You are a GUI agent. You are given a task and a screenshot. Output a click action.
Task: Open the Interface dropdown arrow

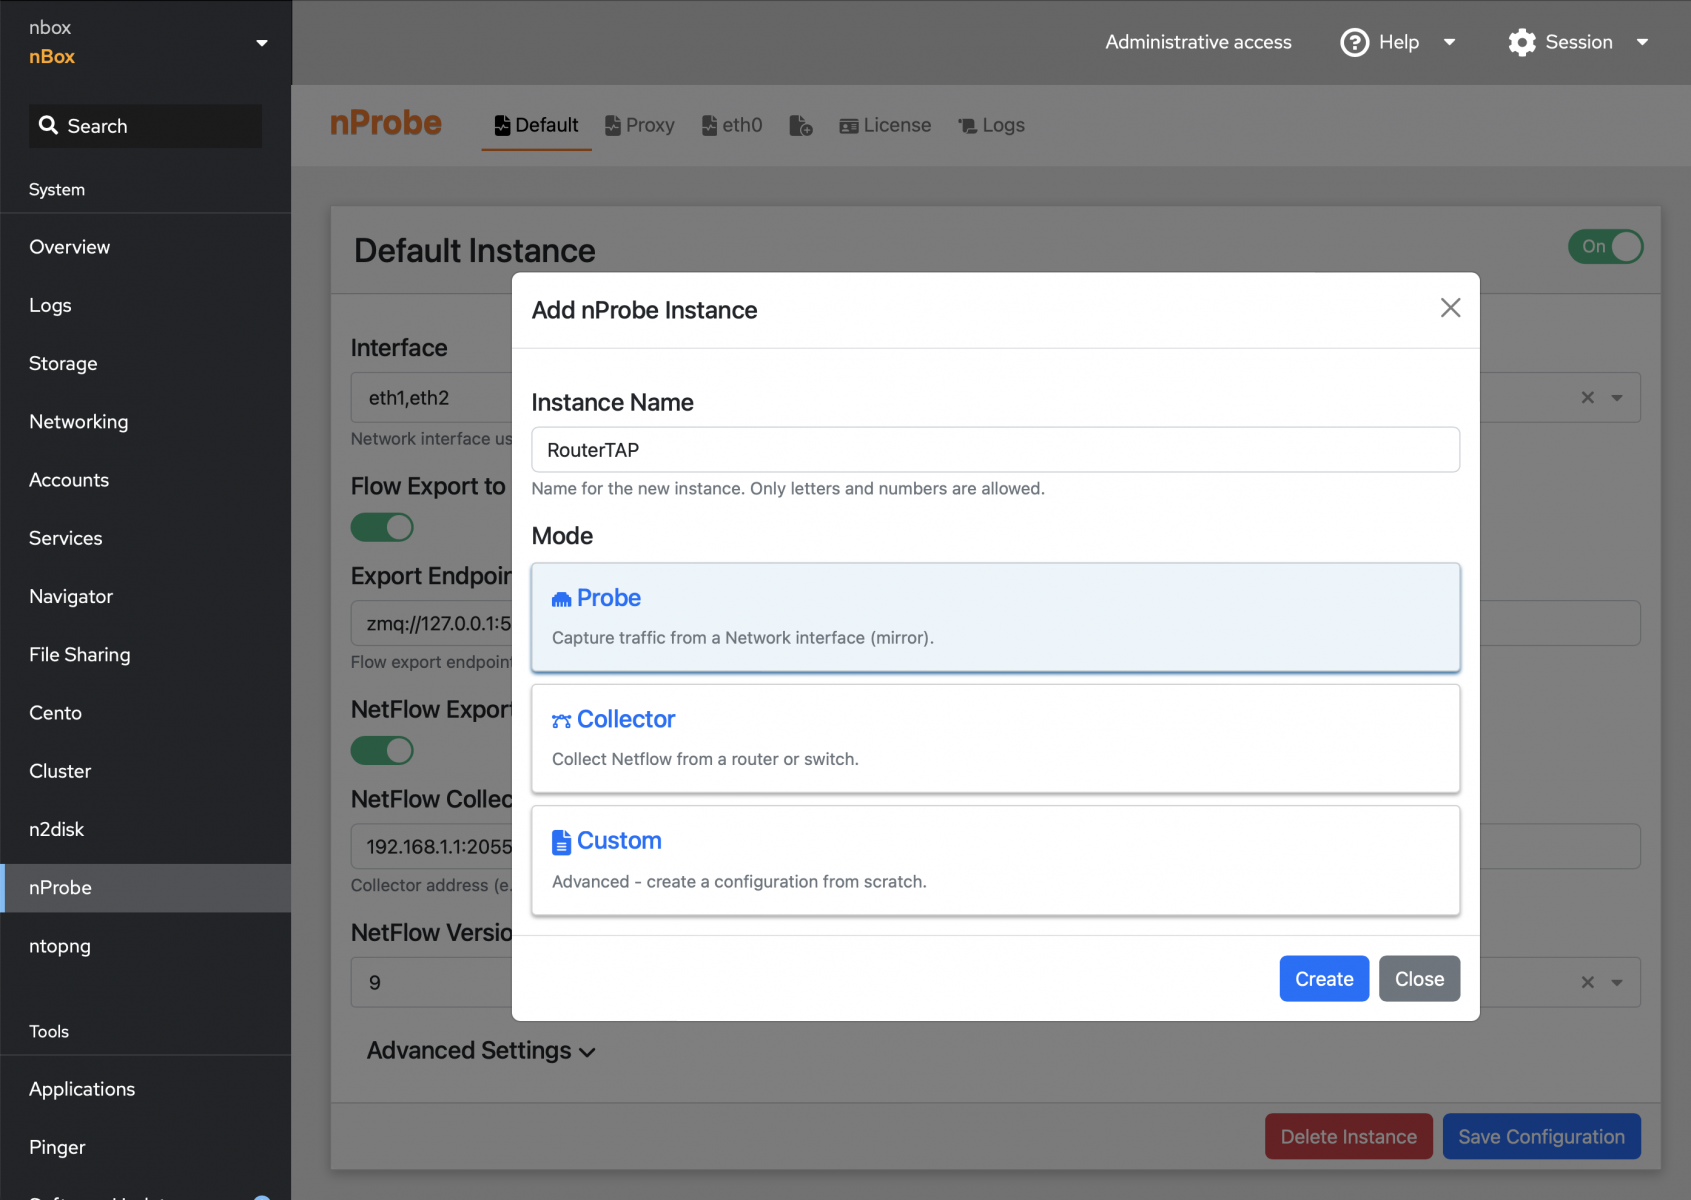coord(1616,398)
